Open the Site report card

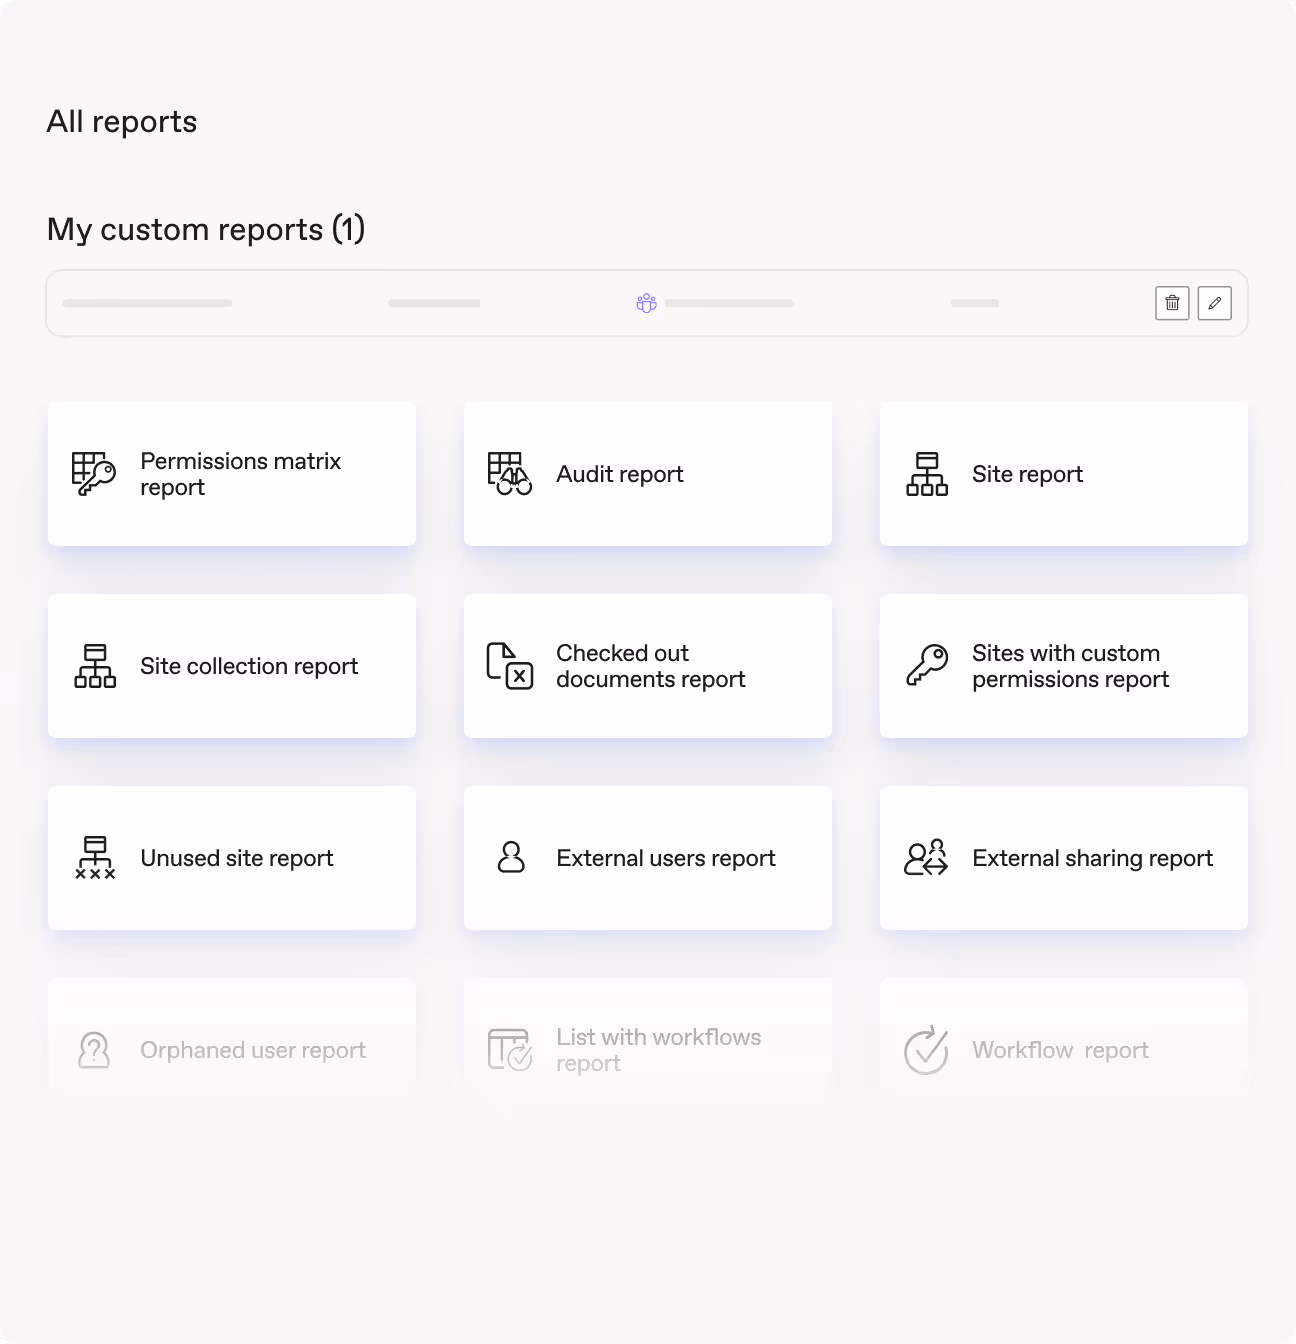(1064, 474)
